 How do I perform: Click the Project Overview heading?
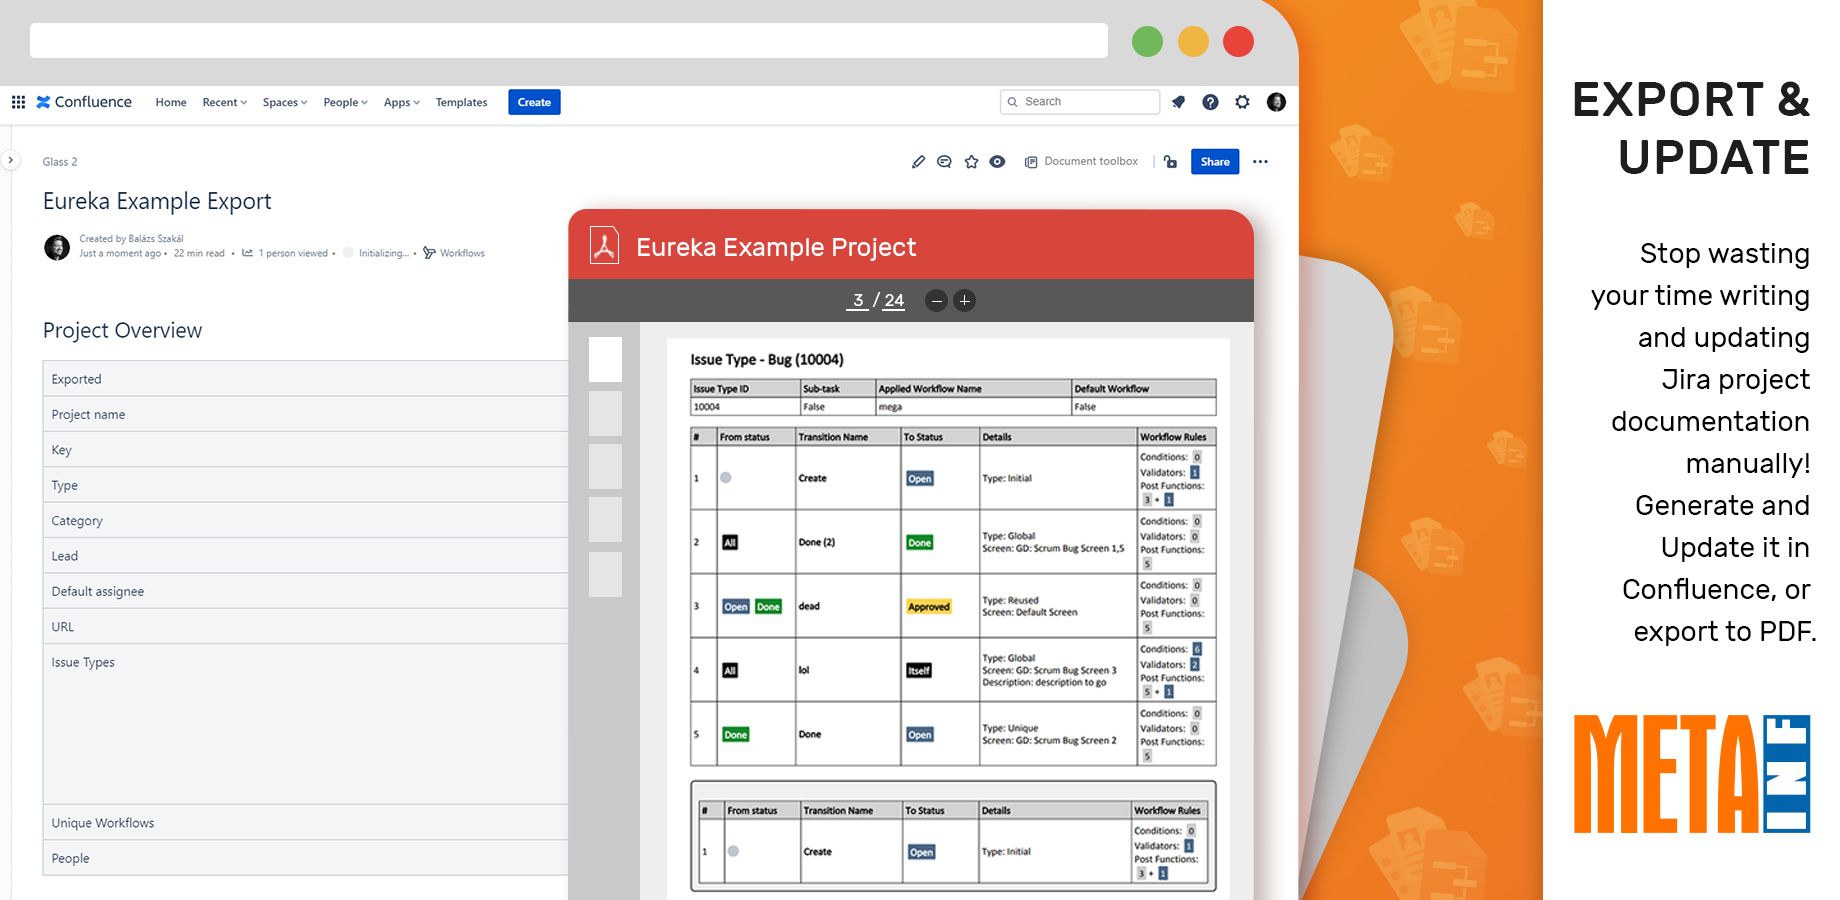click(122, 330)
